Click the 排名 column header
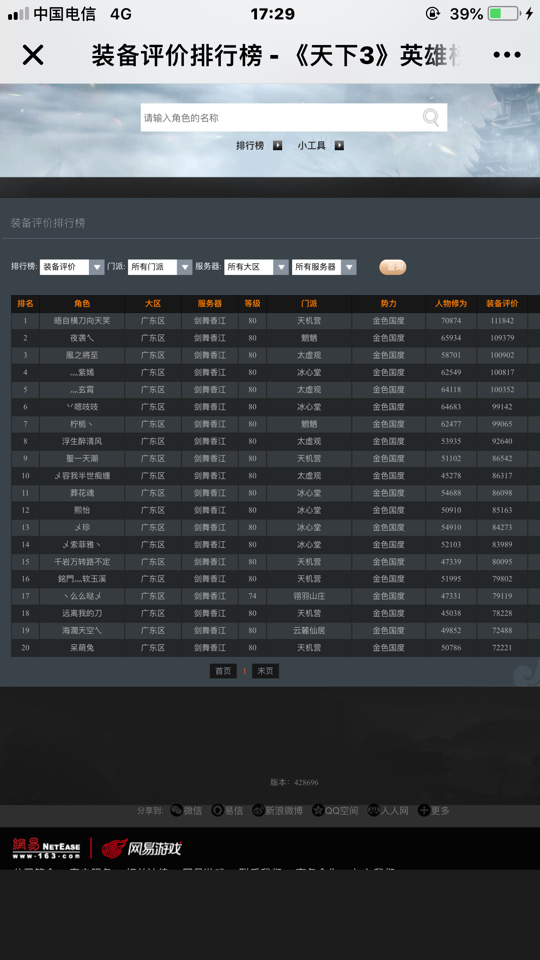 point(25,304)
